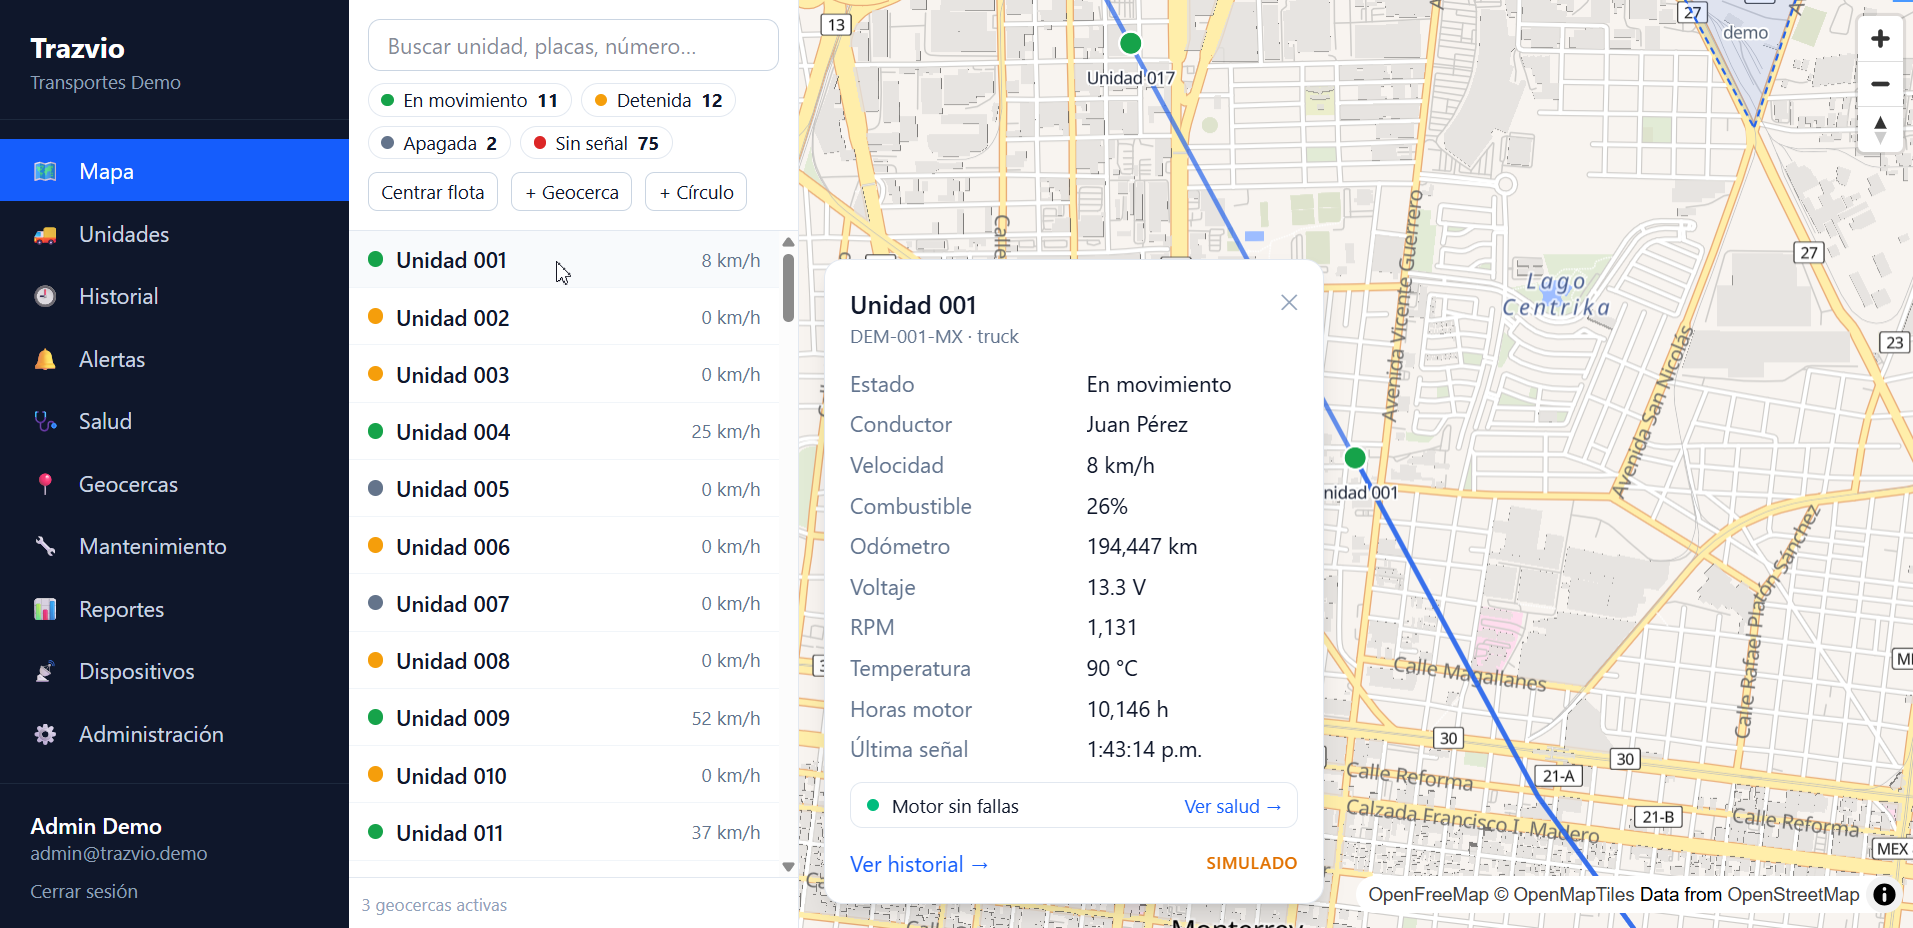Image resolution: width=1913 pixels, height=928 pixels.
Task: Click the Historial clock icon
Action: 45,296
